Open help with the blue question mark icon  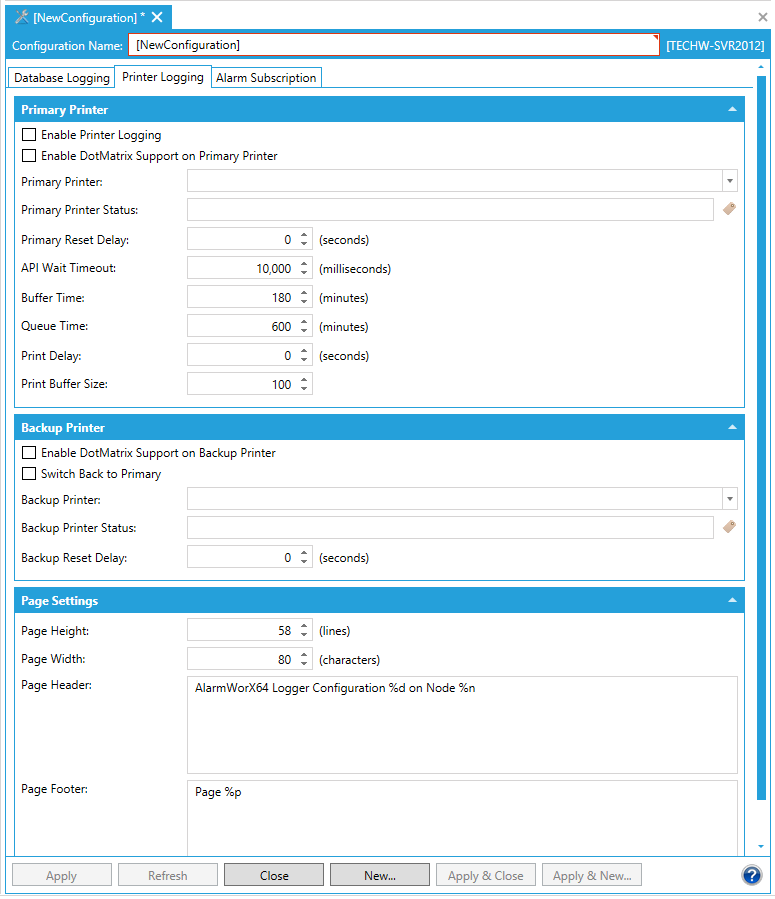tap(752, 875)
